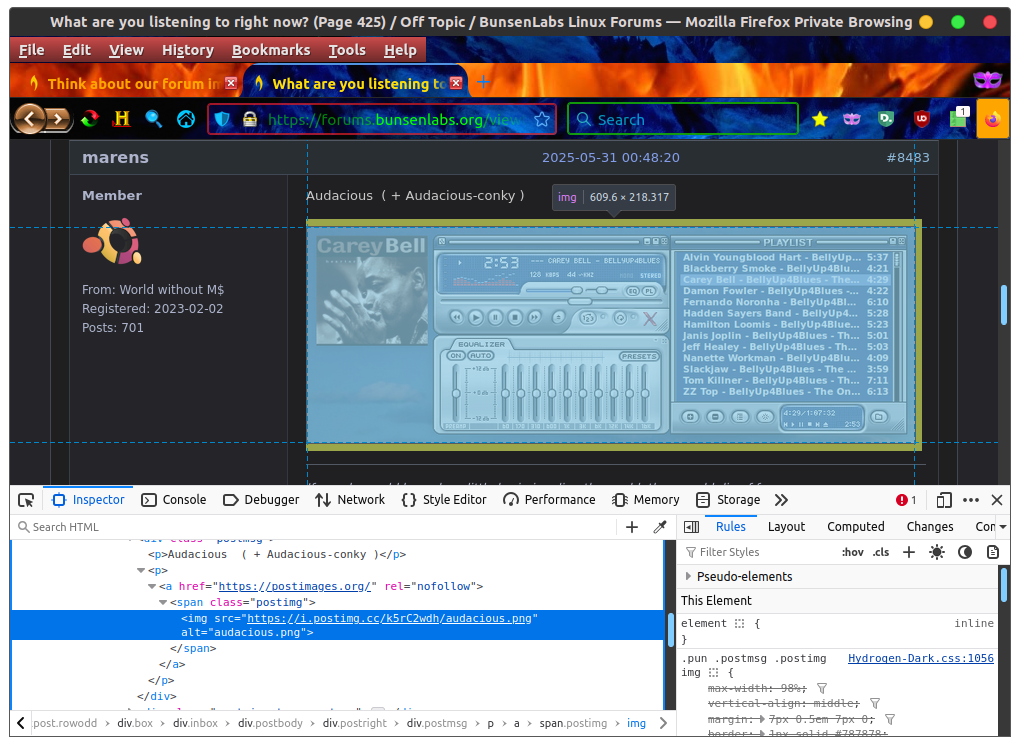Open the File menu
This screenshot has width=1020, height=746.
[31, 50]
